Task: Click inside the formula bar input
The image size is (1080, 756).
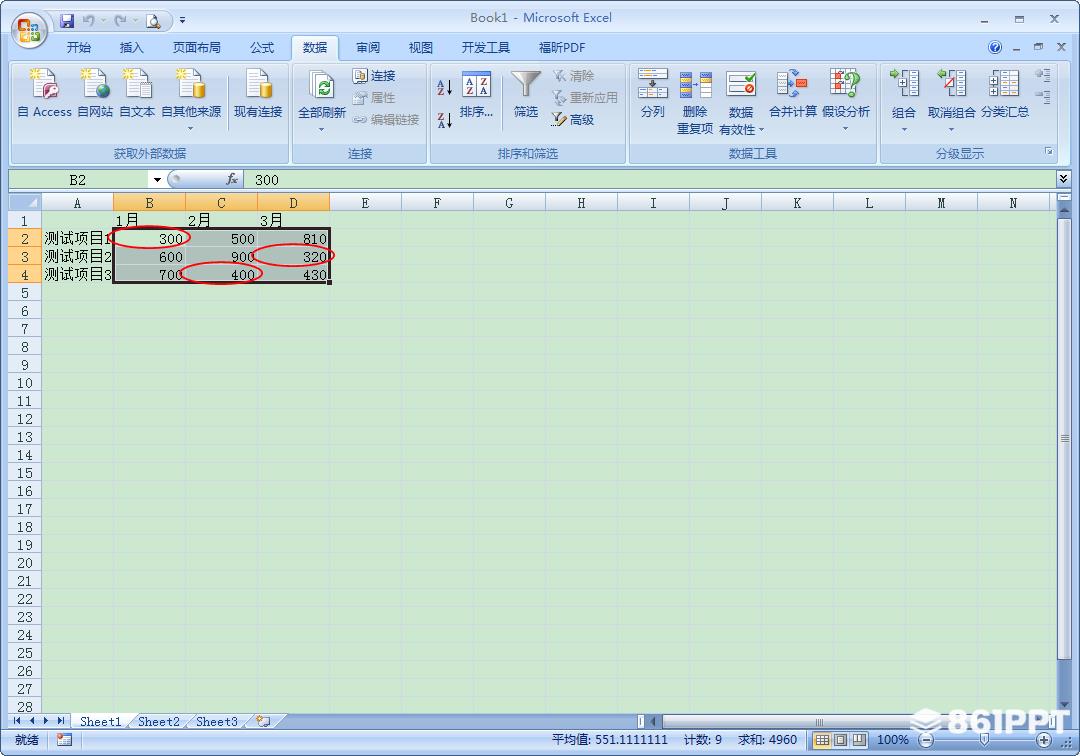Action: pyautogui.click(x=649, y=180)
